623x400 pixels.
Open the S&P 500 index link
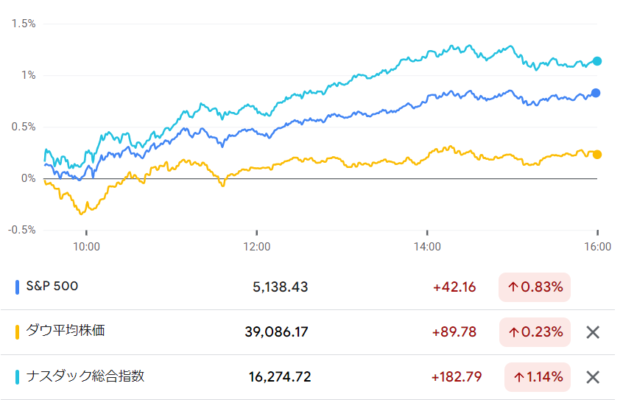coord(52,286)
